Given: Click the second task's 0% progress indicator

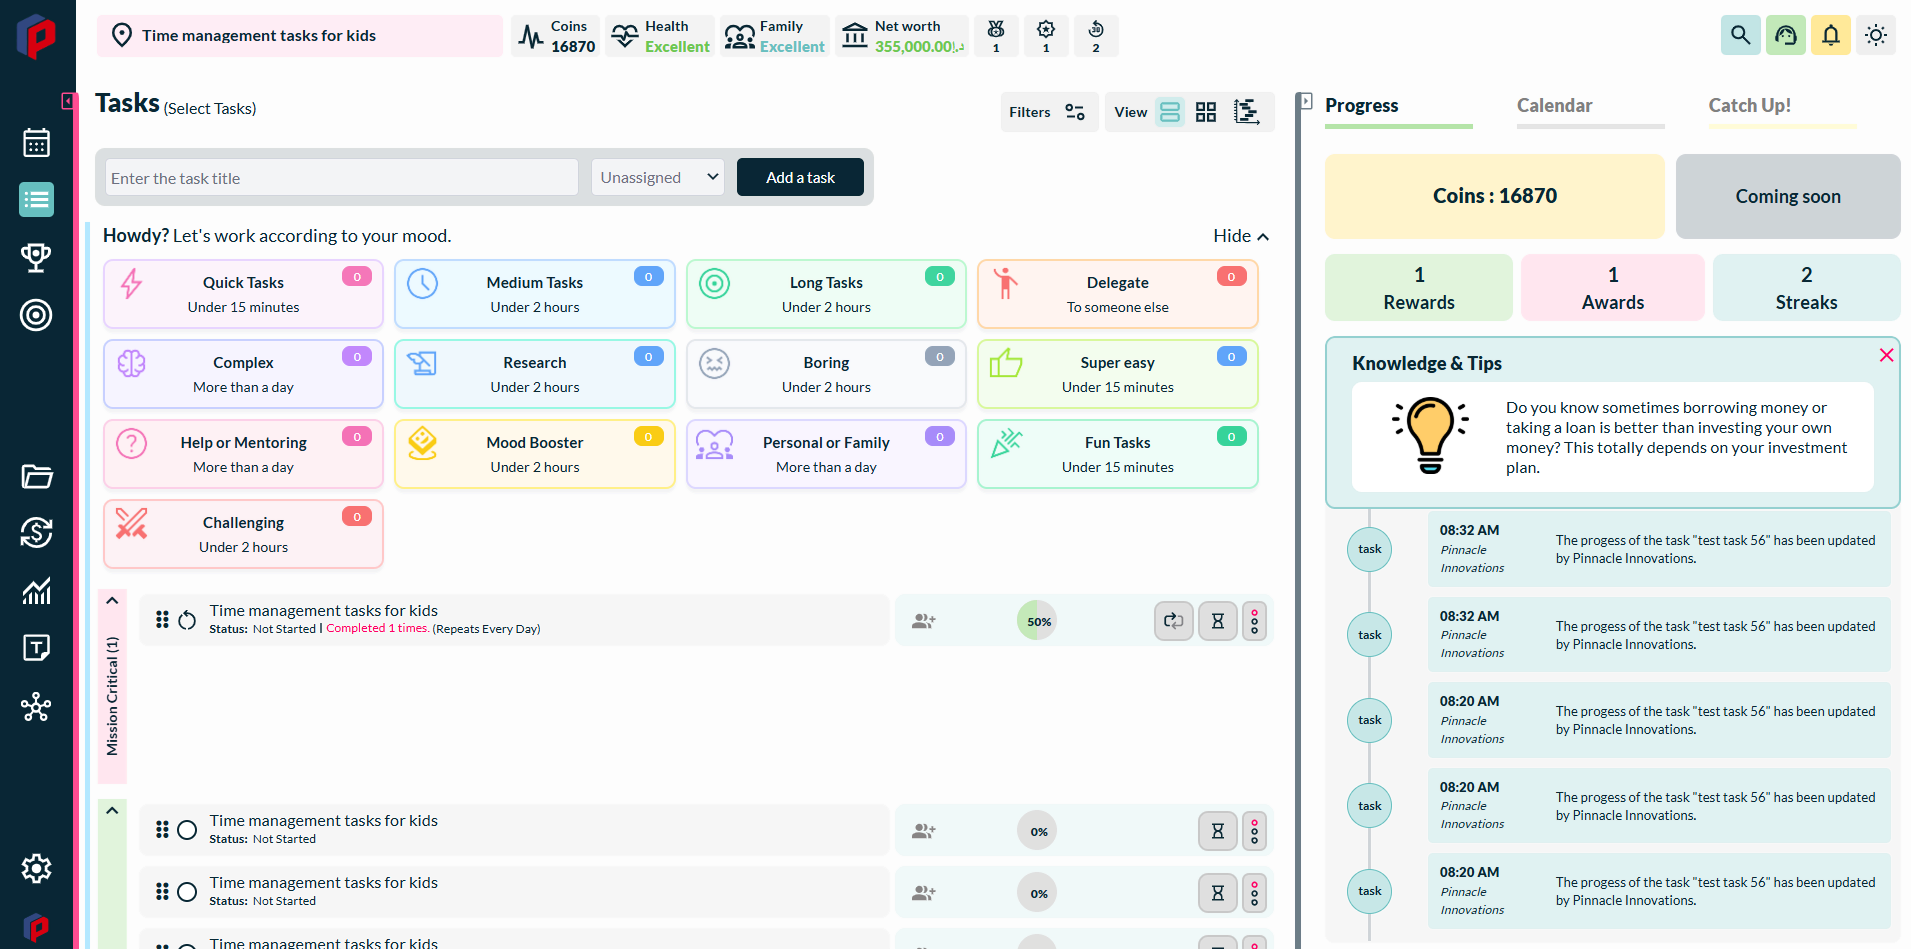Looking at the screenshot, I should (x=1038, y=893).
